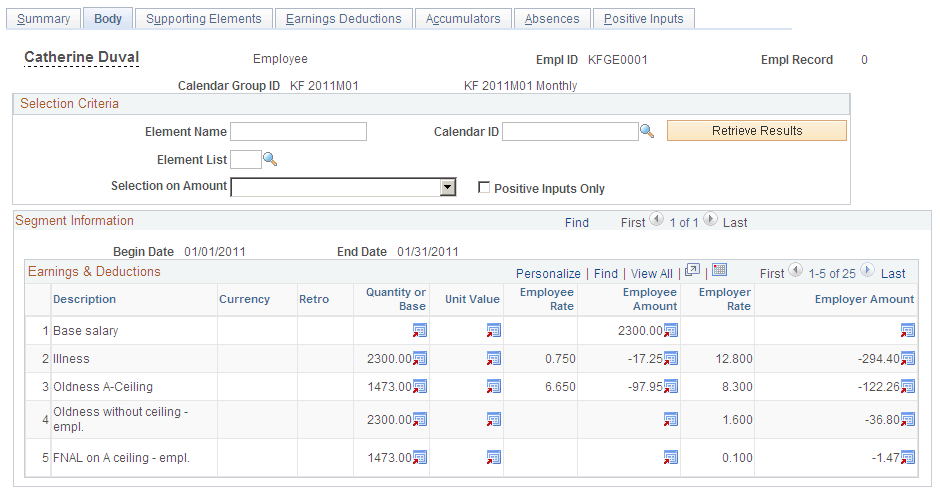The width and height of the screenshot is (940, 494).
Task: Click the View All link
Action: (x=652, y=273)
